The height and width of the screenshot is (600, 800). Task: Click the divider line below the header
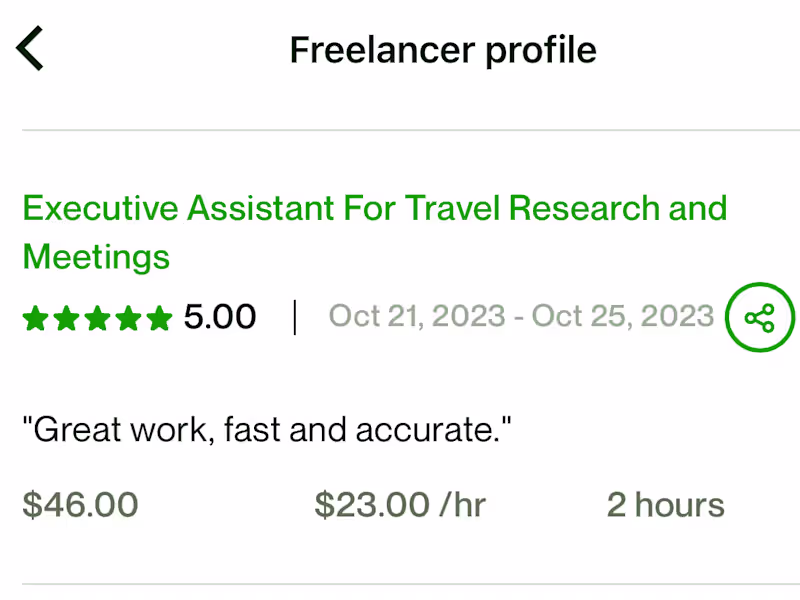coord(400,130)
